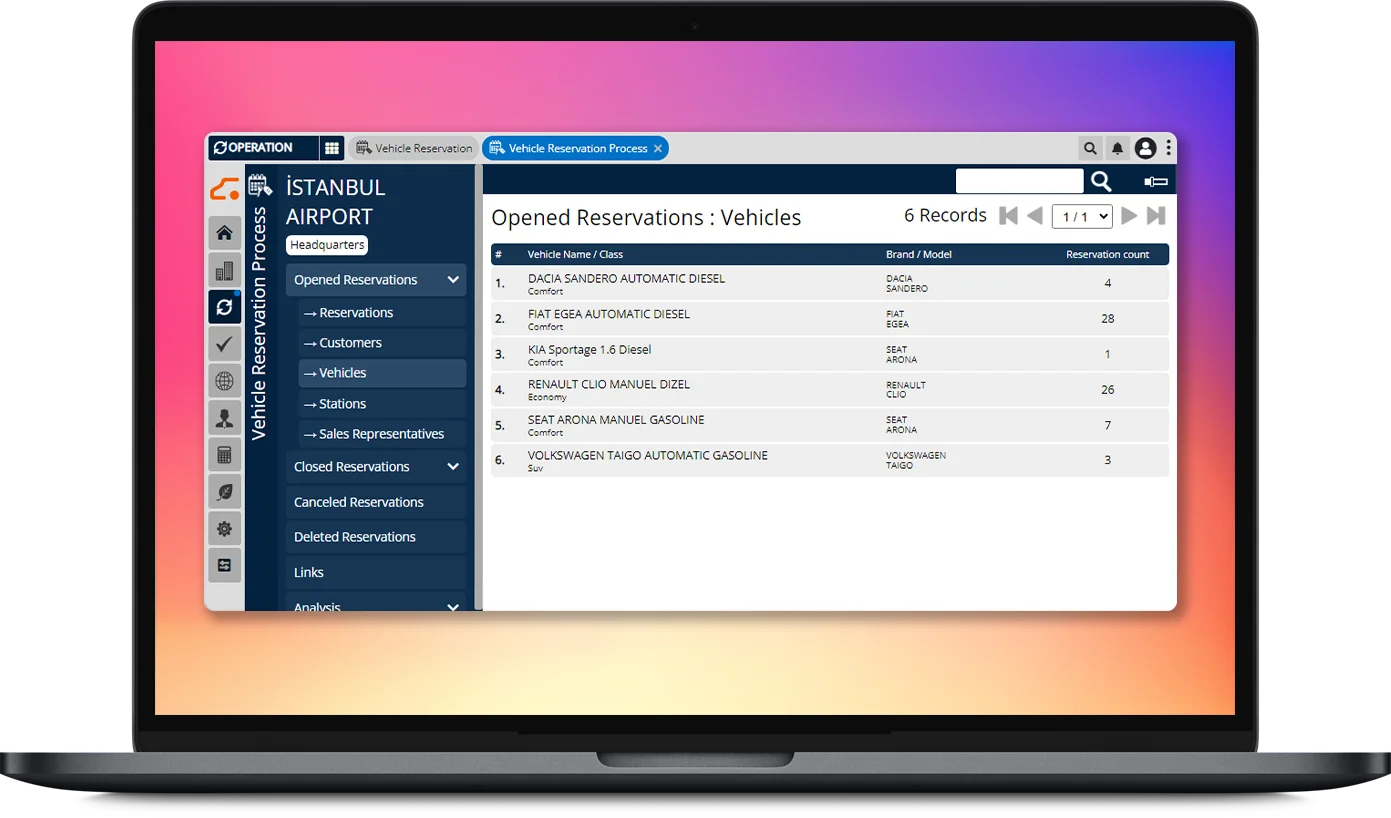The image size is (1391, 818).
Task: Select the checkmark icon in sidebar
Action: coord(224,344)
